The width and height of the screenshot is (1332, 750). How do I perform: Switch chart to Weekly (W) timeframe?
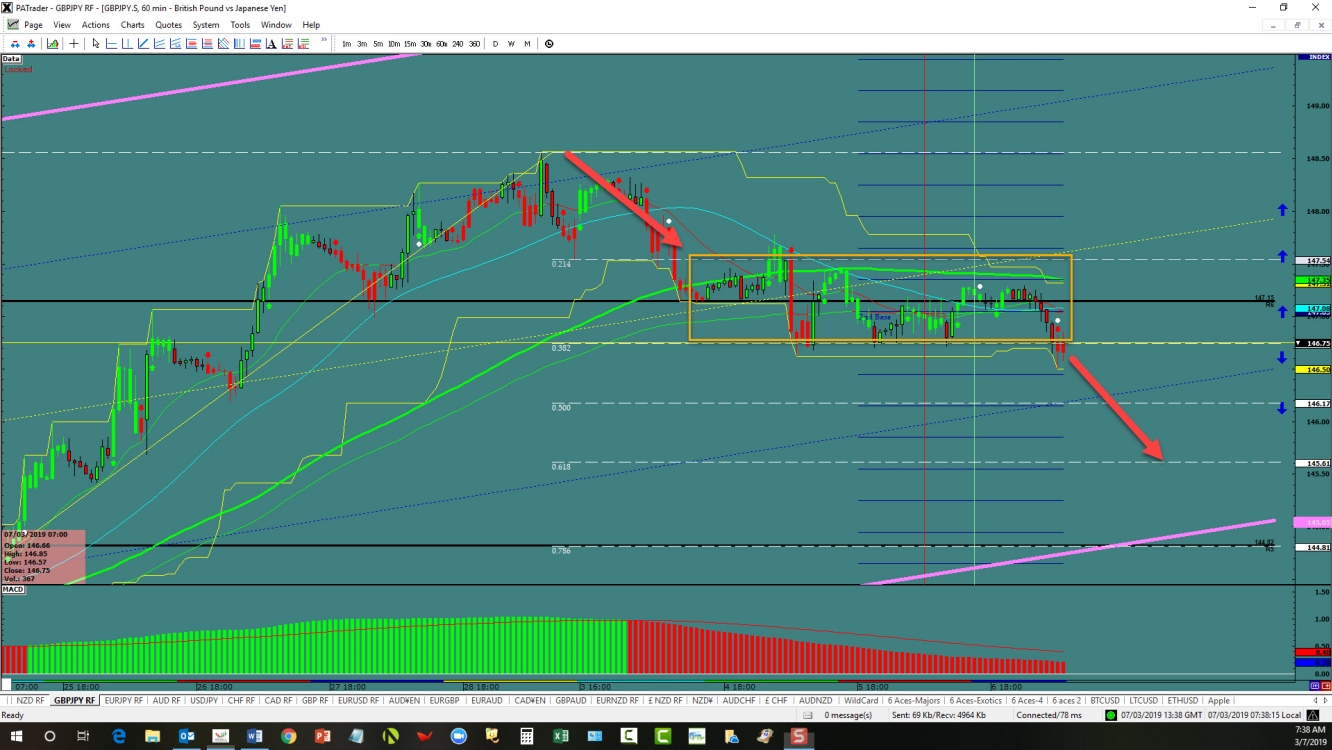point(511,43)
